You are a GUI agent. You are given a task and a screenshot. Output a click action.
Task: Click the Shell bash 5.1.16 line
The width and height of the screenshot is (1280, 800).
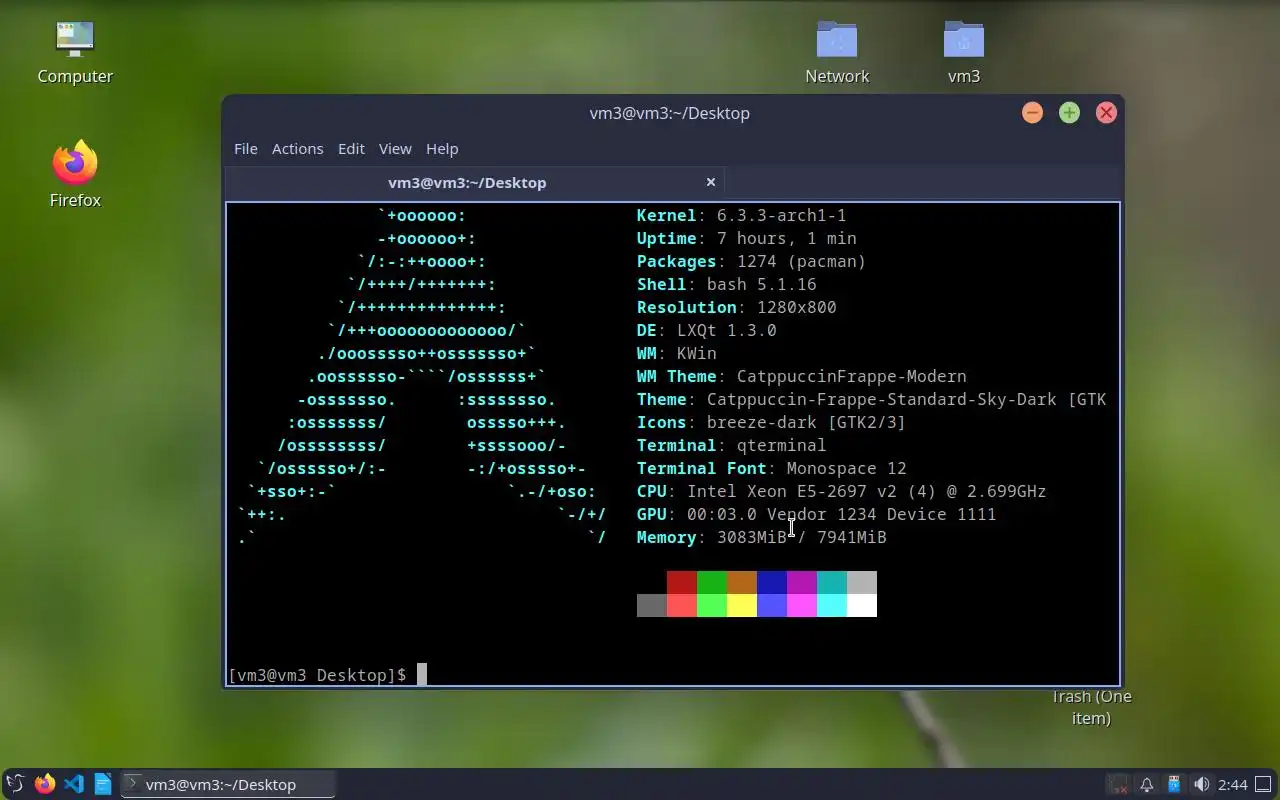726,284
